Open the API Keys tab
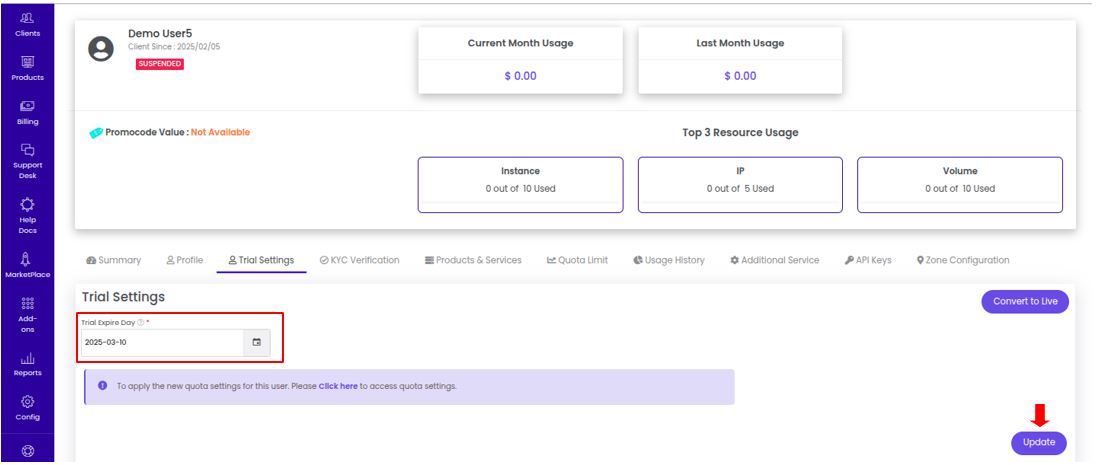 [868, 260]
